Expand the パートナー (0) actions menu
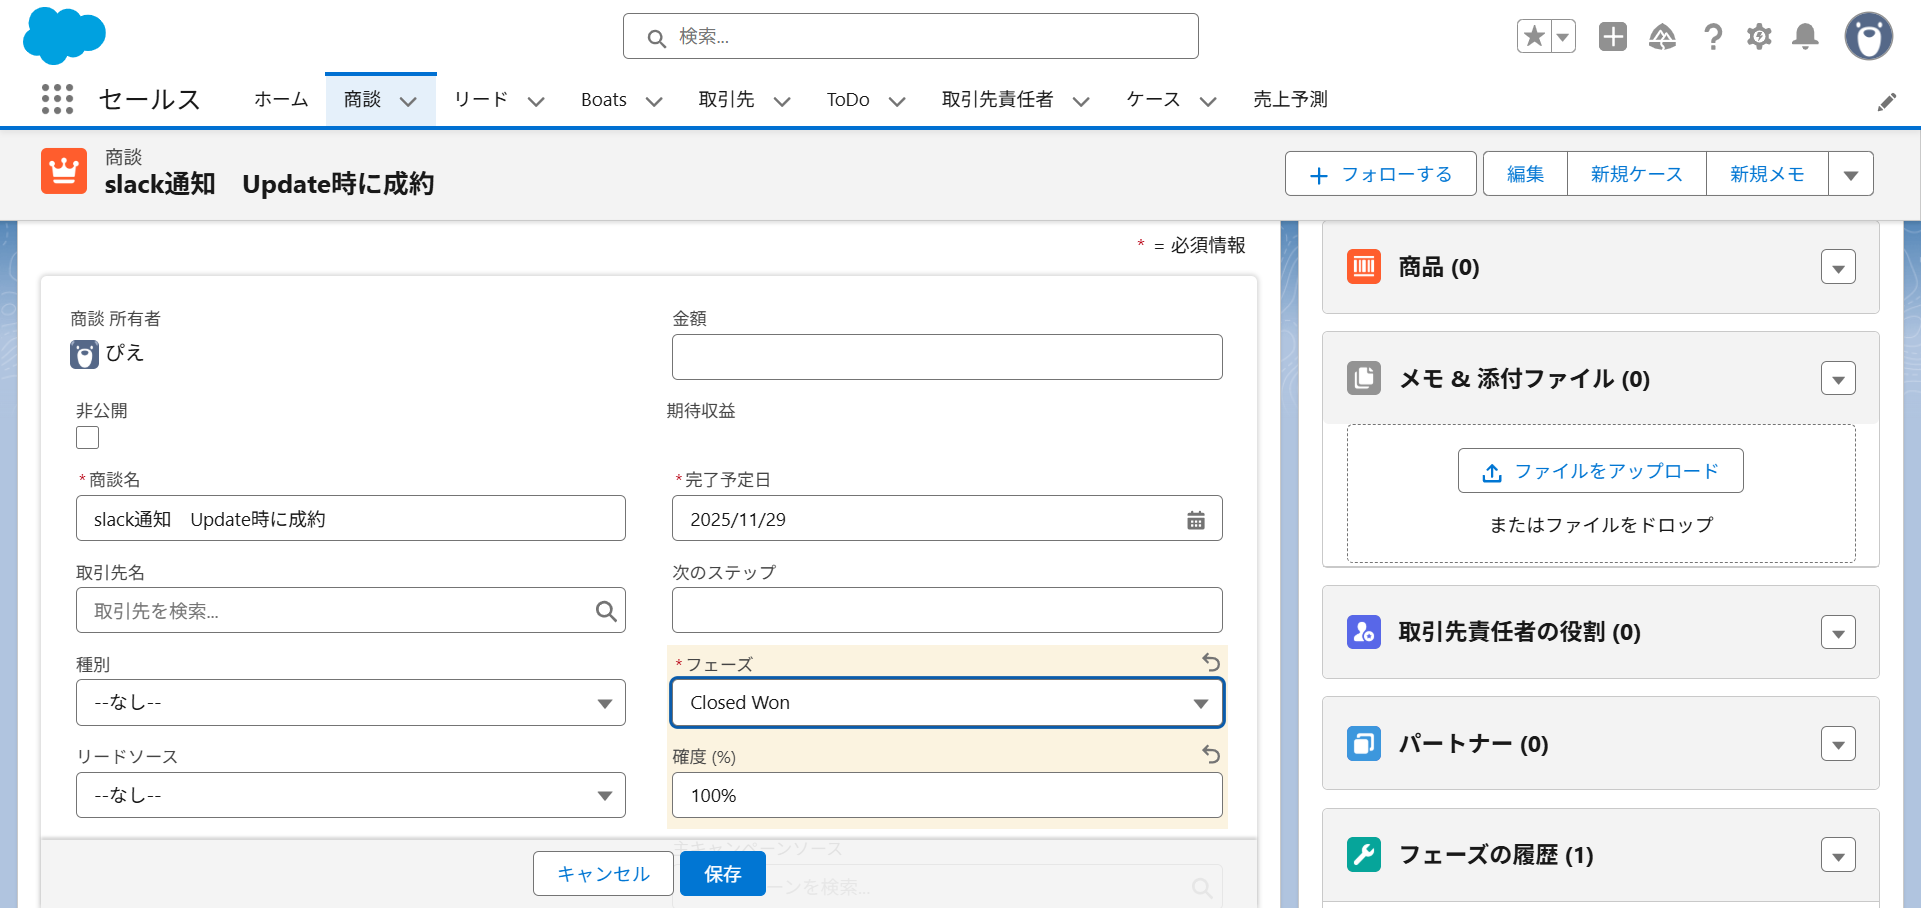 [1838, 744]
